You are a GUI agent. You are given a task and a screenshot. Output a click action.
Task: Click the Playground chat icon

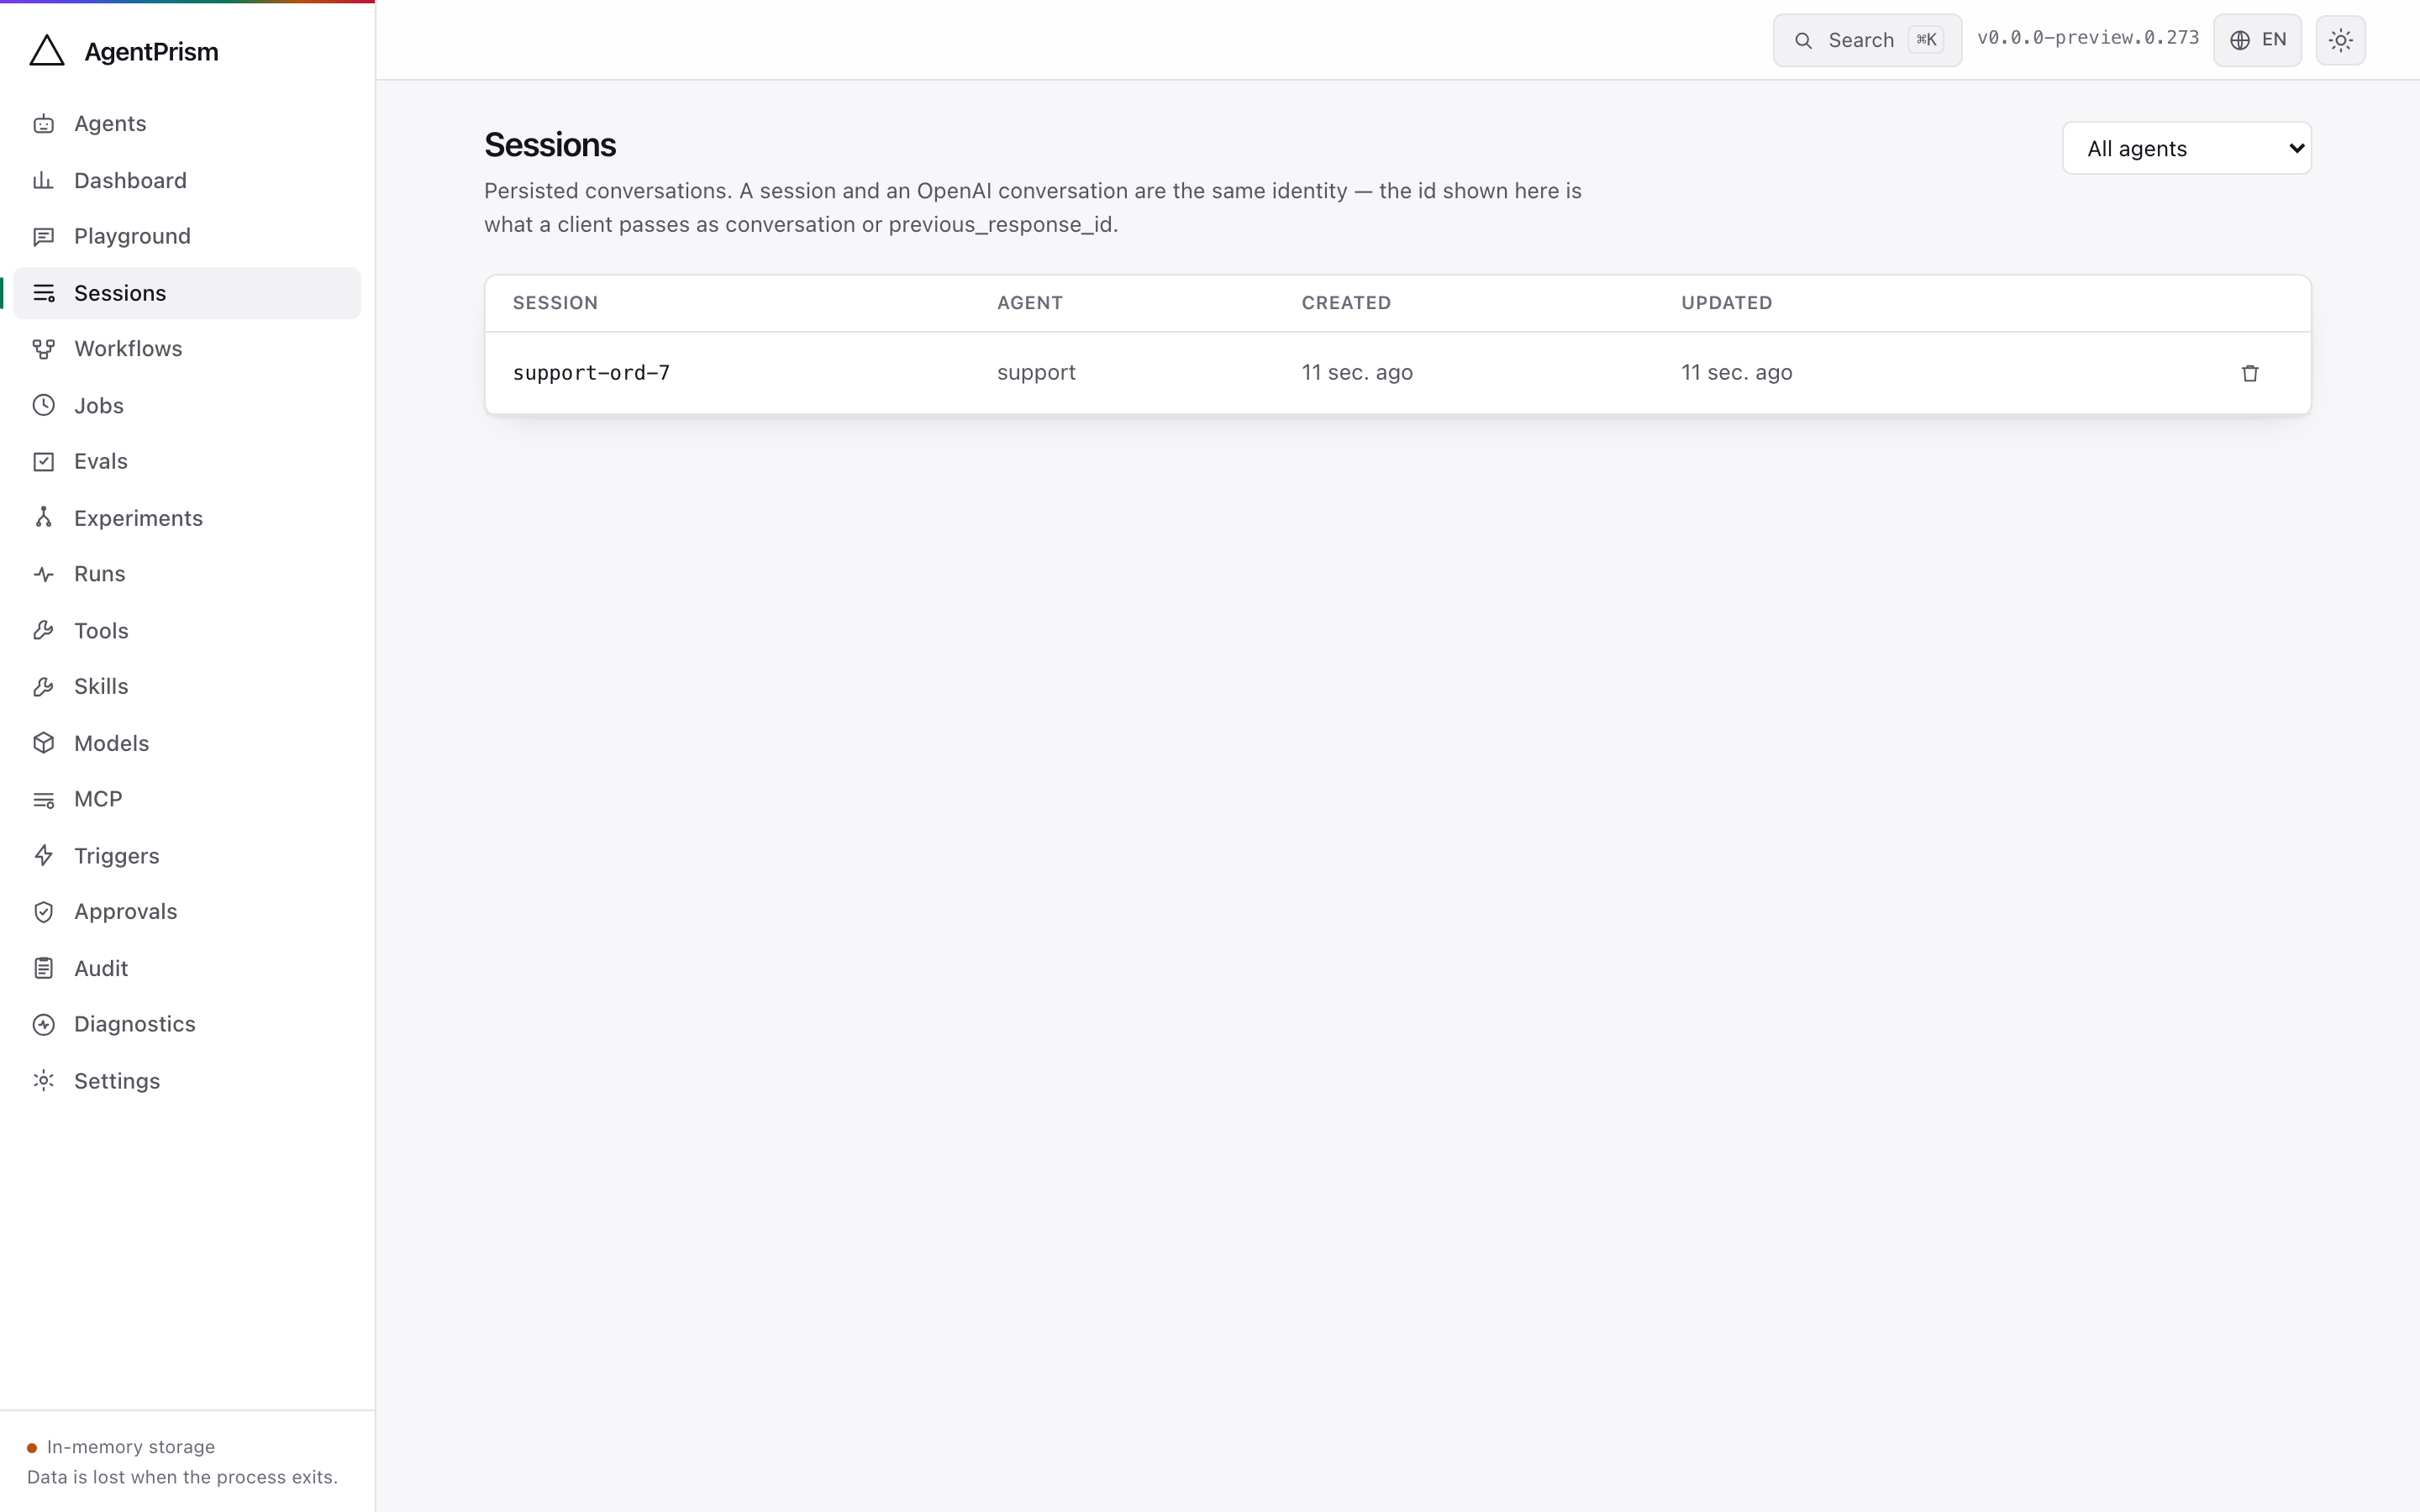(43, 237)
